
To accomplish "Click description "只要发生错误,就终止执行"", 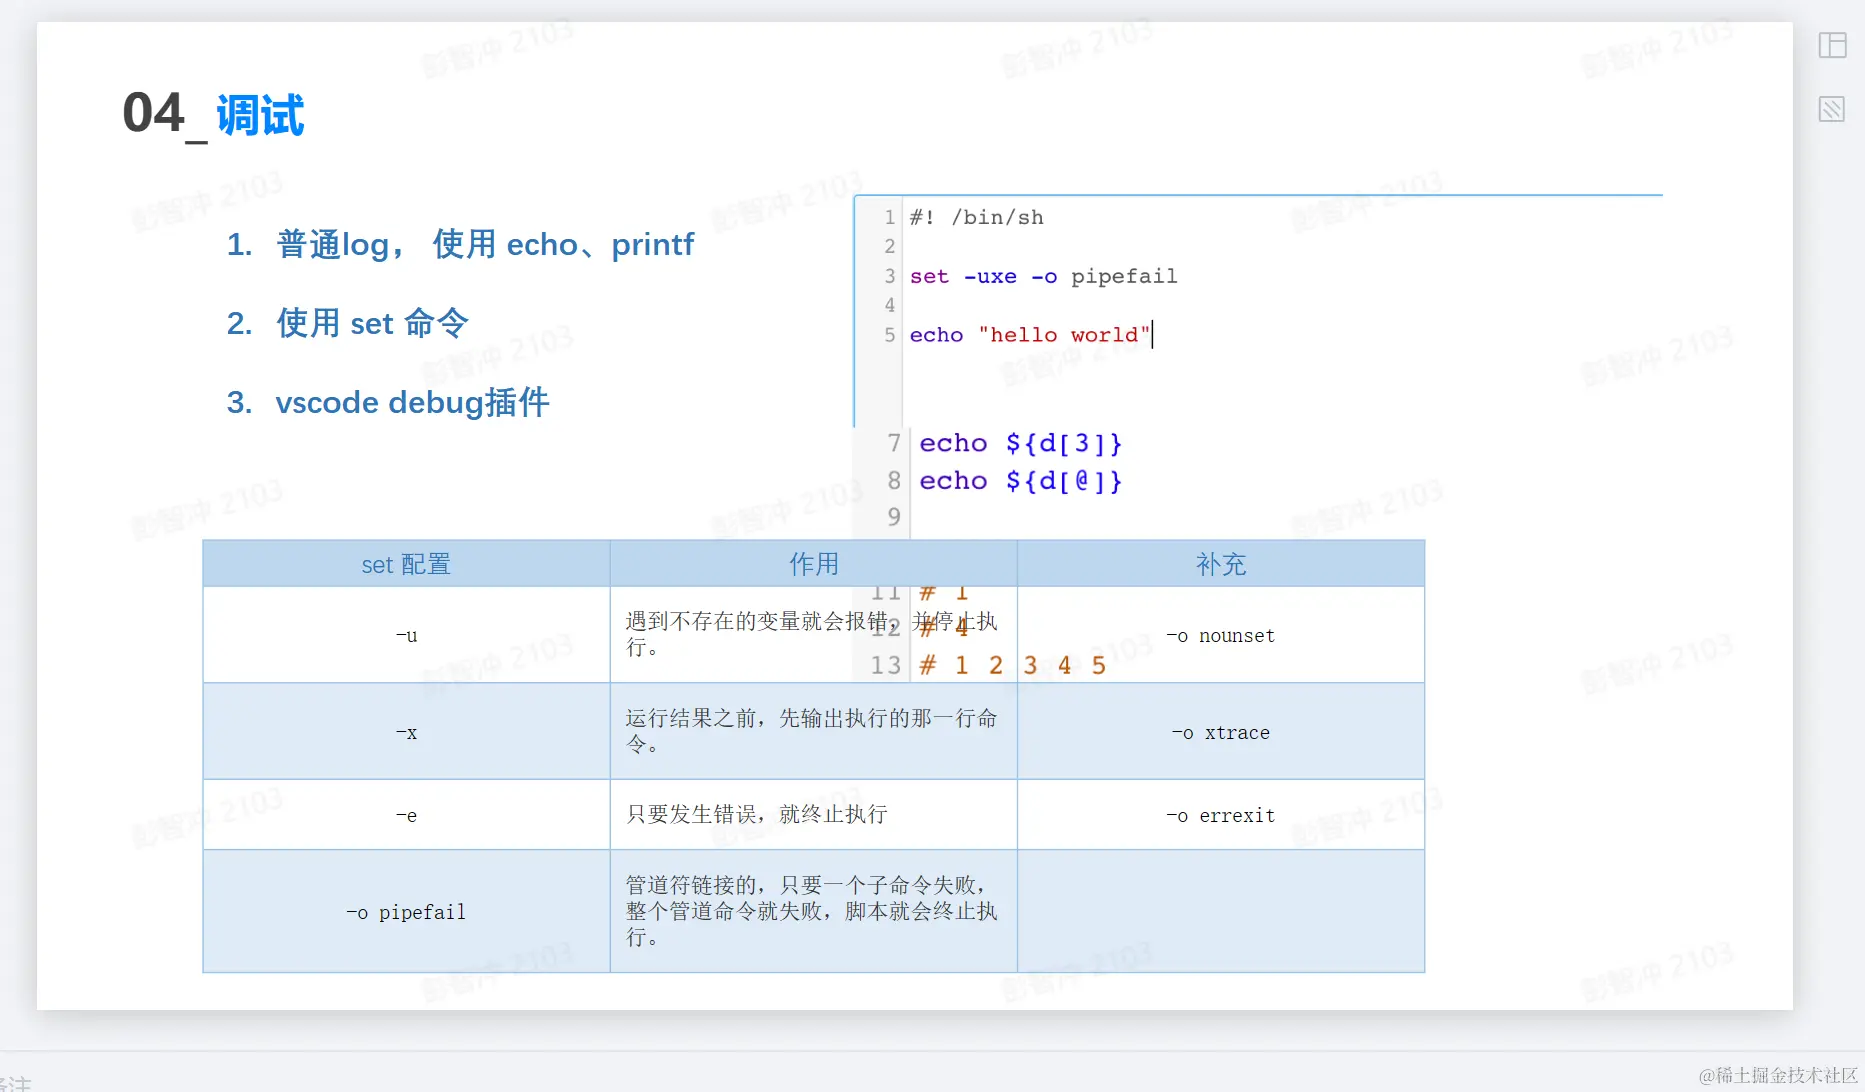I will (x=757, y=814).
